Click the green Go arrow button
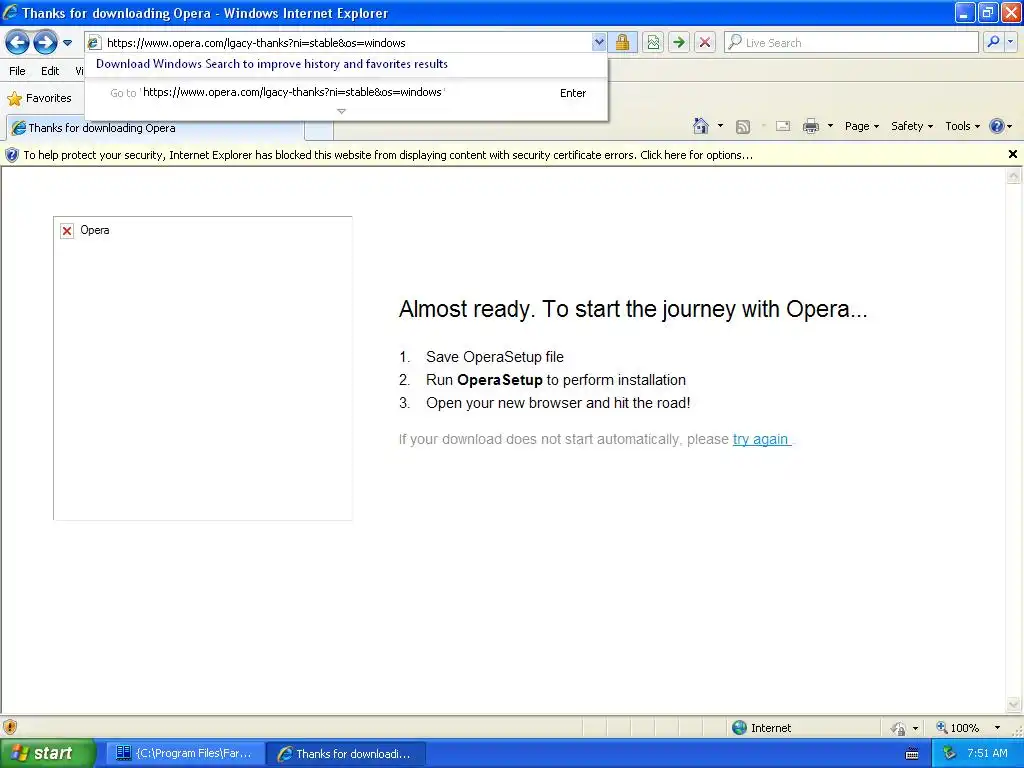Image resolution: width=1024 pixels, height=768 pixels. coord(679,43)
